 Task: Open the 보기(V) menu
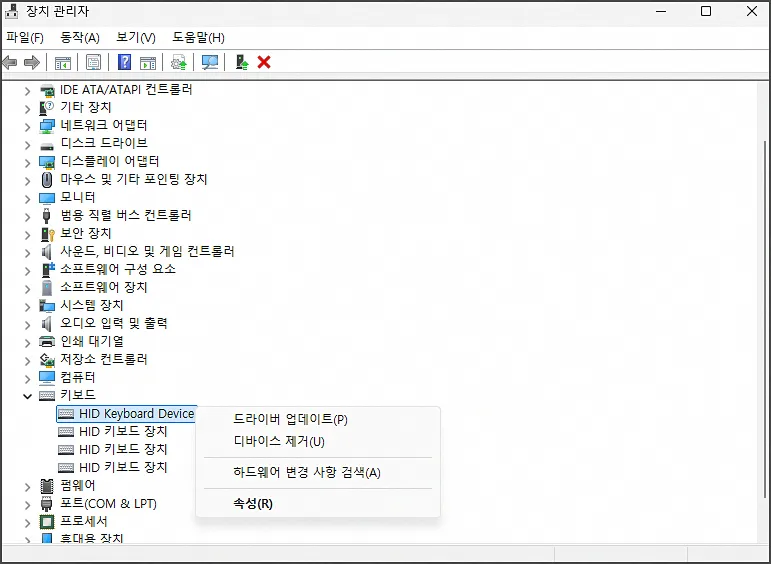pos(136,37)
